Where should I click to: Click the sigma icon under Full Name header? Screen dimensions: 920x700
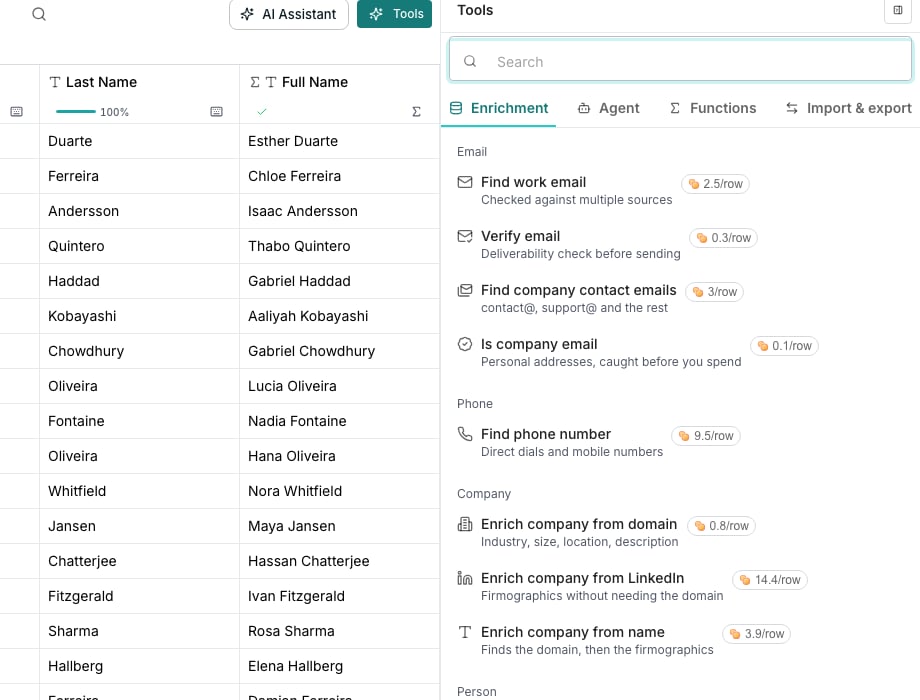(x=417, y=111)
